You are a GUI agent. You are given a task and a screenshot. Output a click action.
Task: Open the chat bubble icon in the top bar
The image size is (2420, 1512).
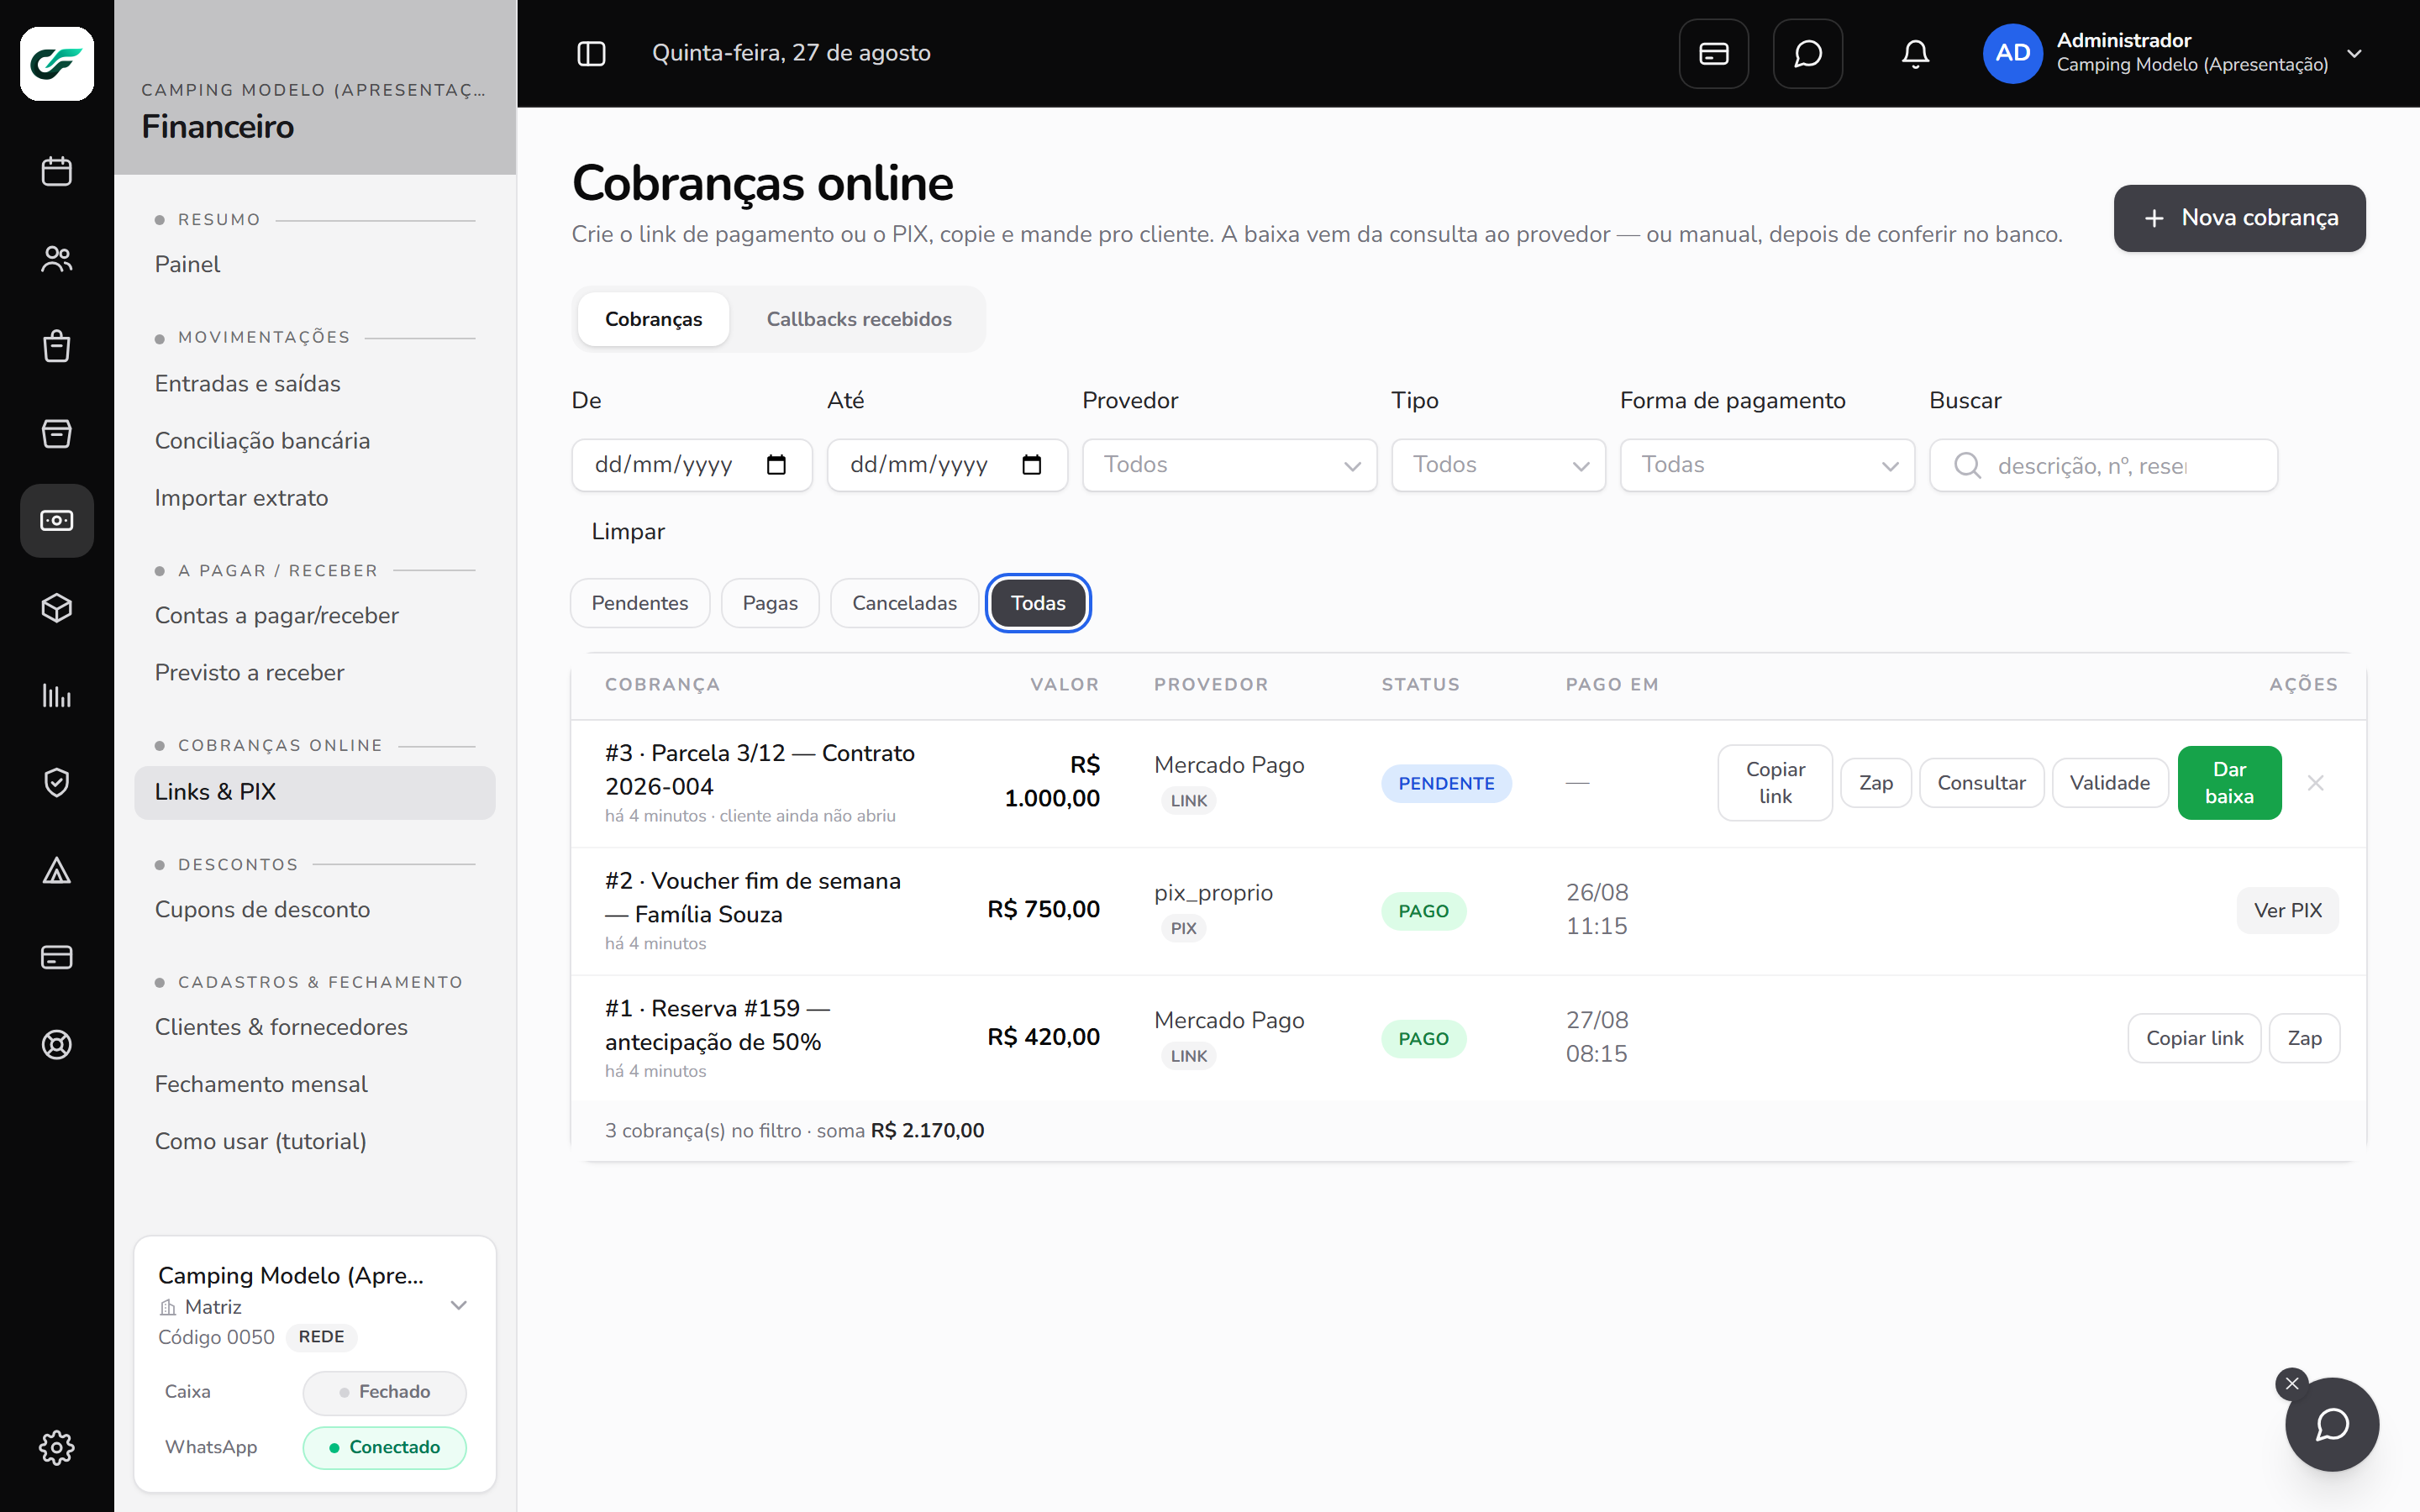tap(1808, 53)
